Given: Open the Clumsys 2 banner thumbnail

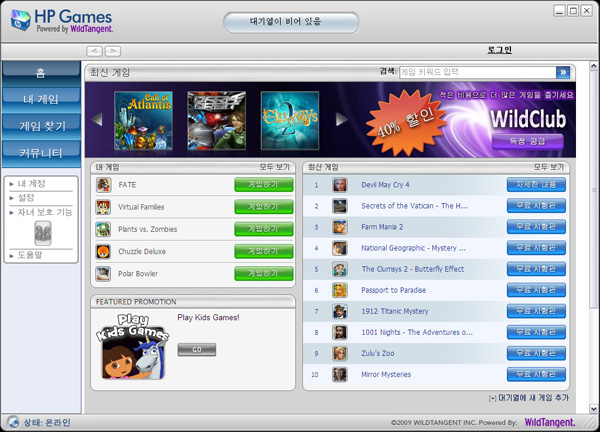Looking at the screenshot, I should pyautogui.click(x=290, y=120).
